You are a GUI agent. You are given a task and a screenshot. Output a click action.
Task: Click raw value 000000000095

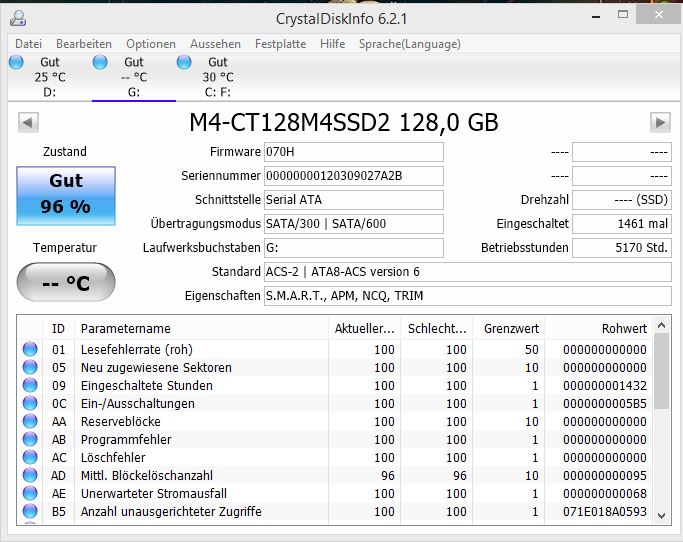point(605,476)
